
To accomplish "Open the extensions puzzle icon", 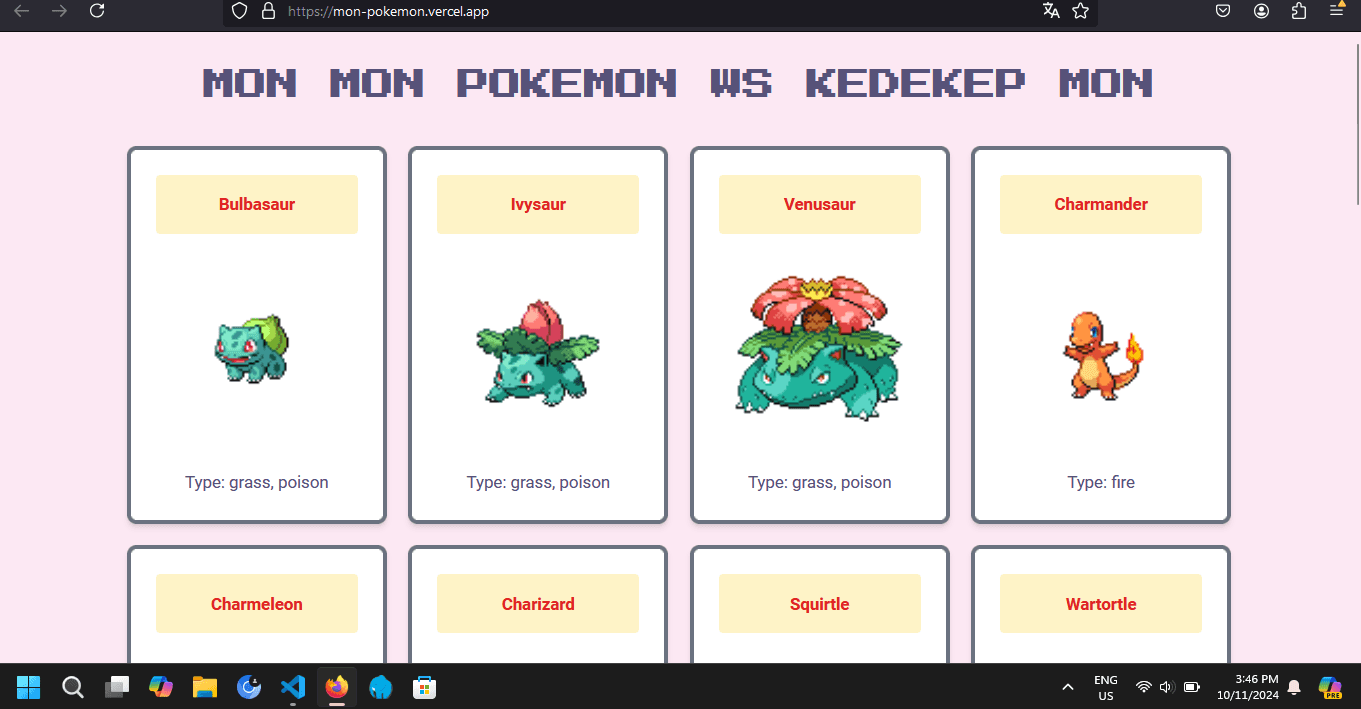I will (1299, 11).
